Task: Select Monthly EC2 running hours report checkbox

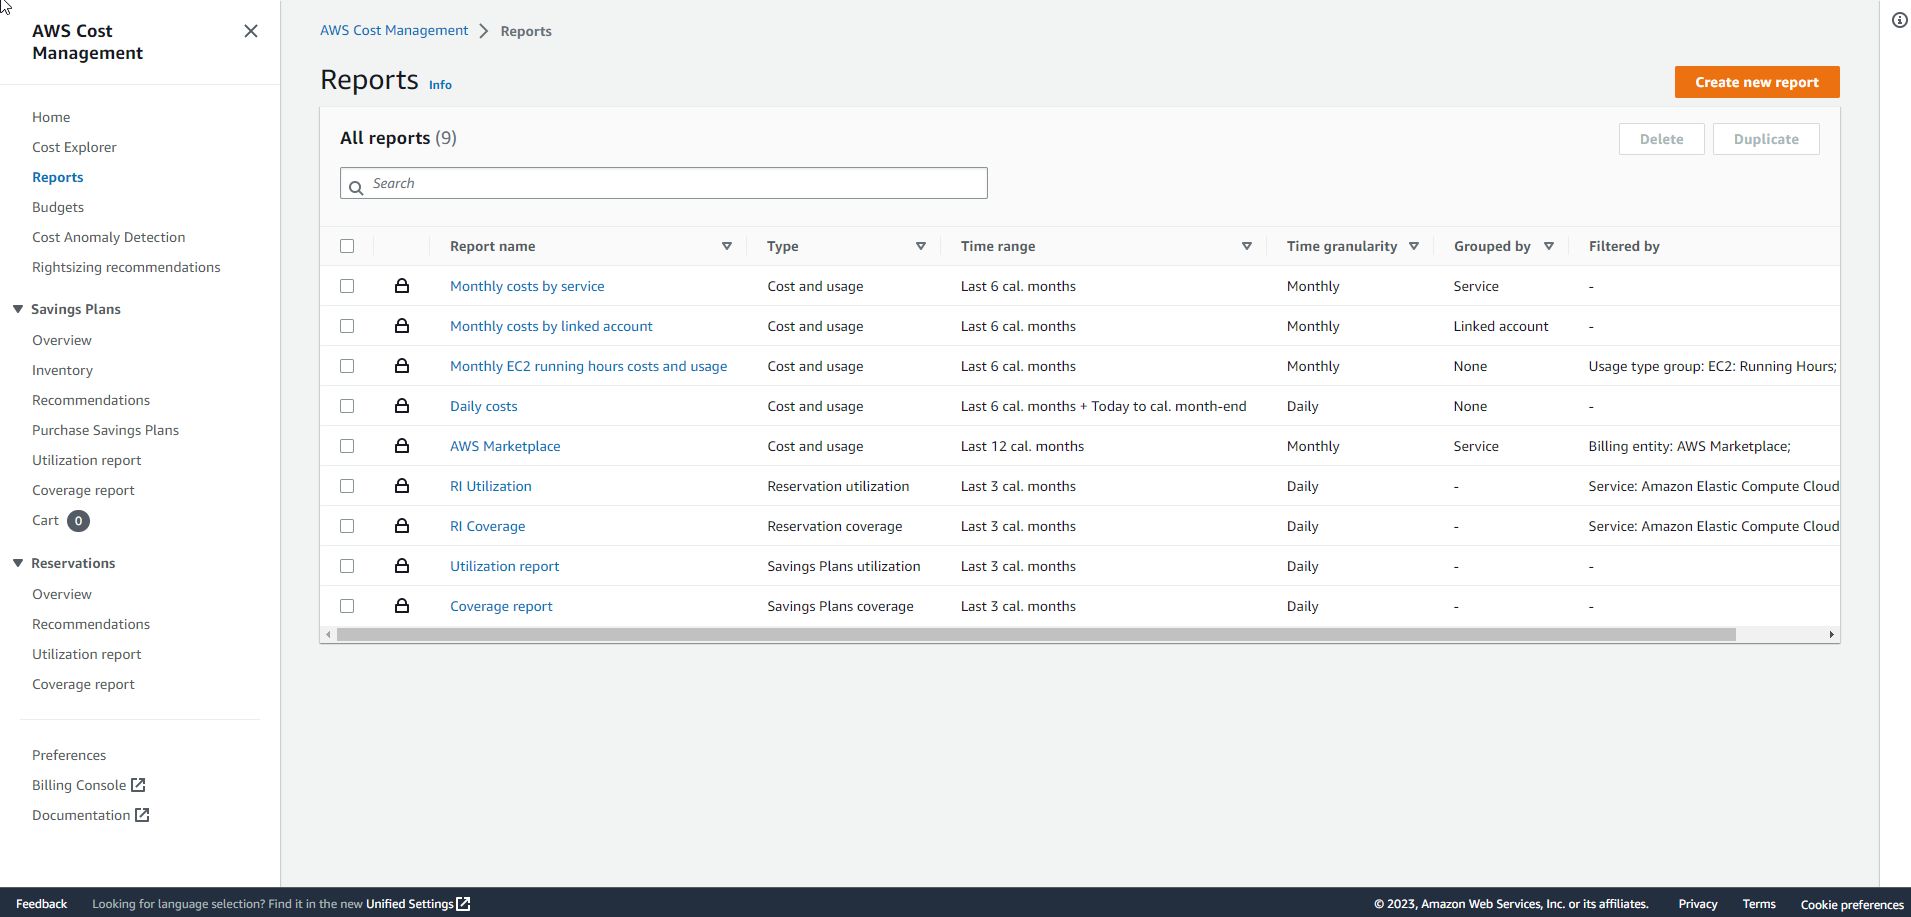Action: pos(347,366)
